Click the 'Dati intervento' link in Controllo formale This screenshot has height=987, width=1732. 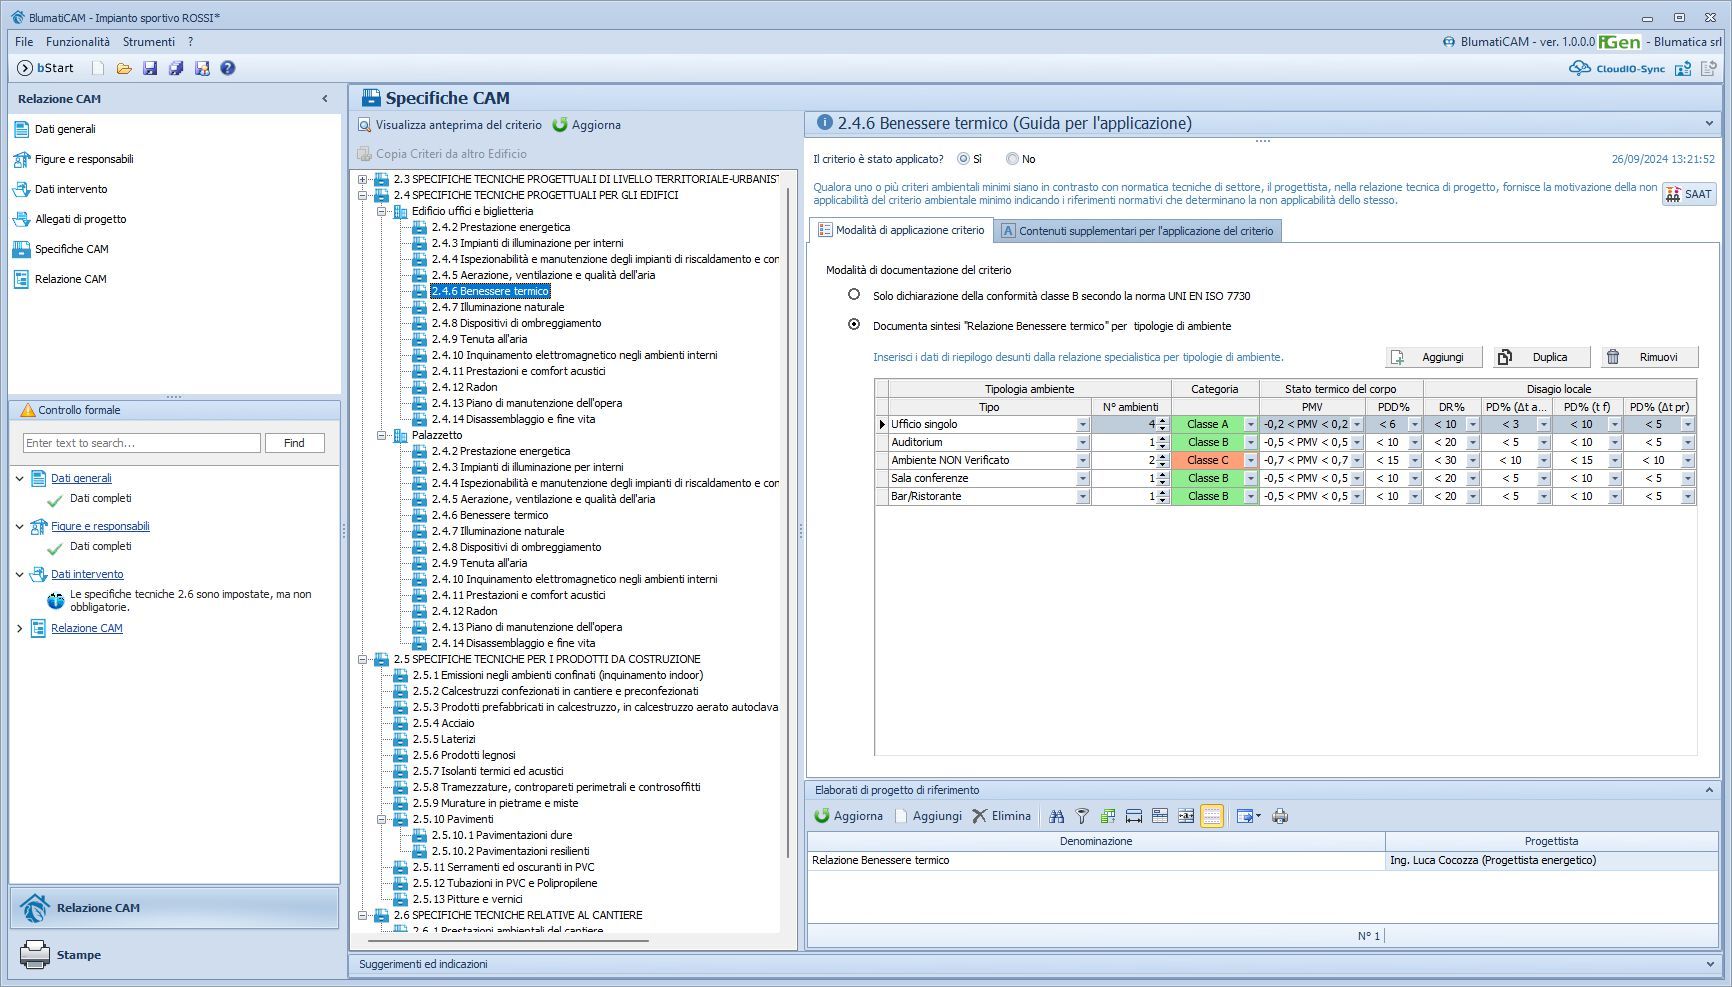point(87,574)
